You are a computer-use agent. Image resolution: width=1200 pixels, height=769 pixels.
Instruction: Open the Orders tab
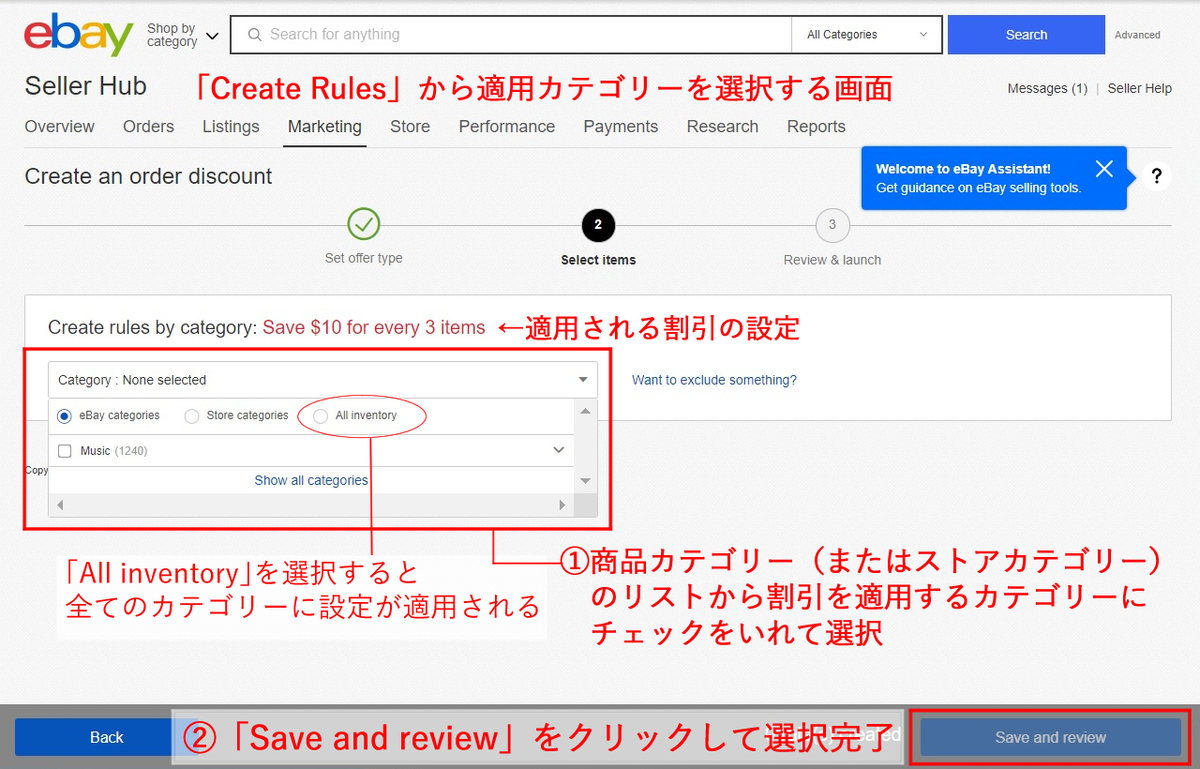pyautogui.click(x=148, y=127)
